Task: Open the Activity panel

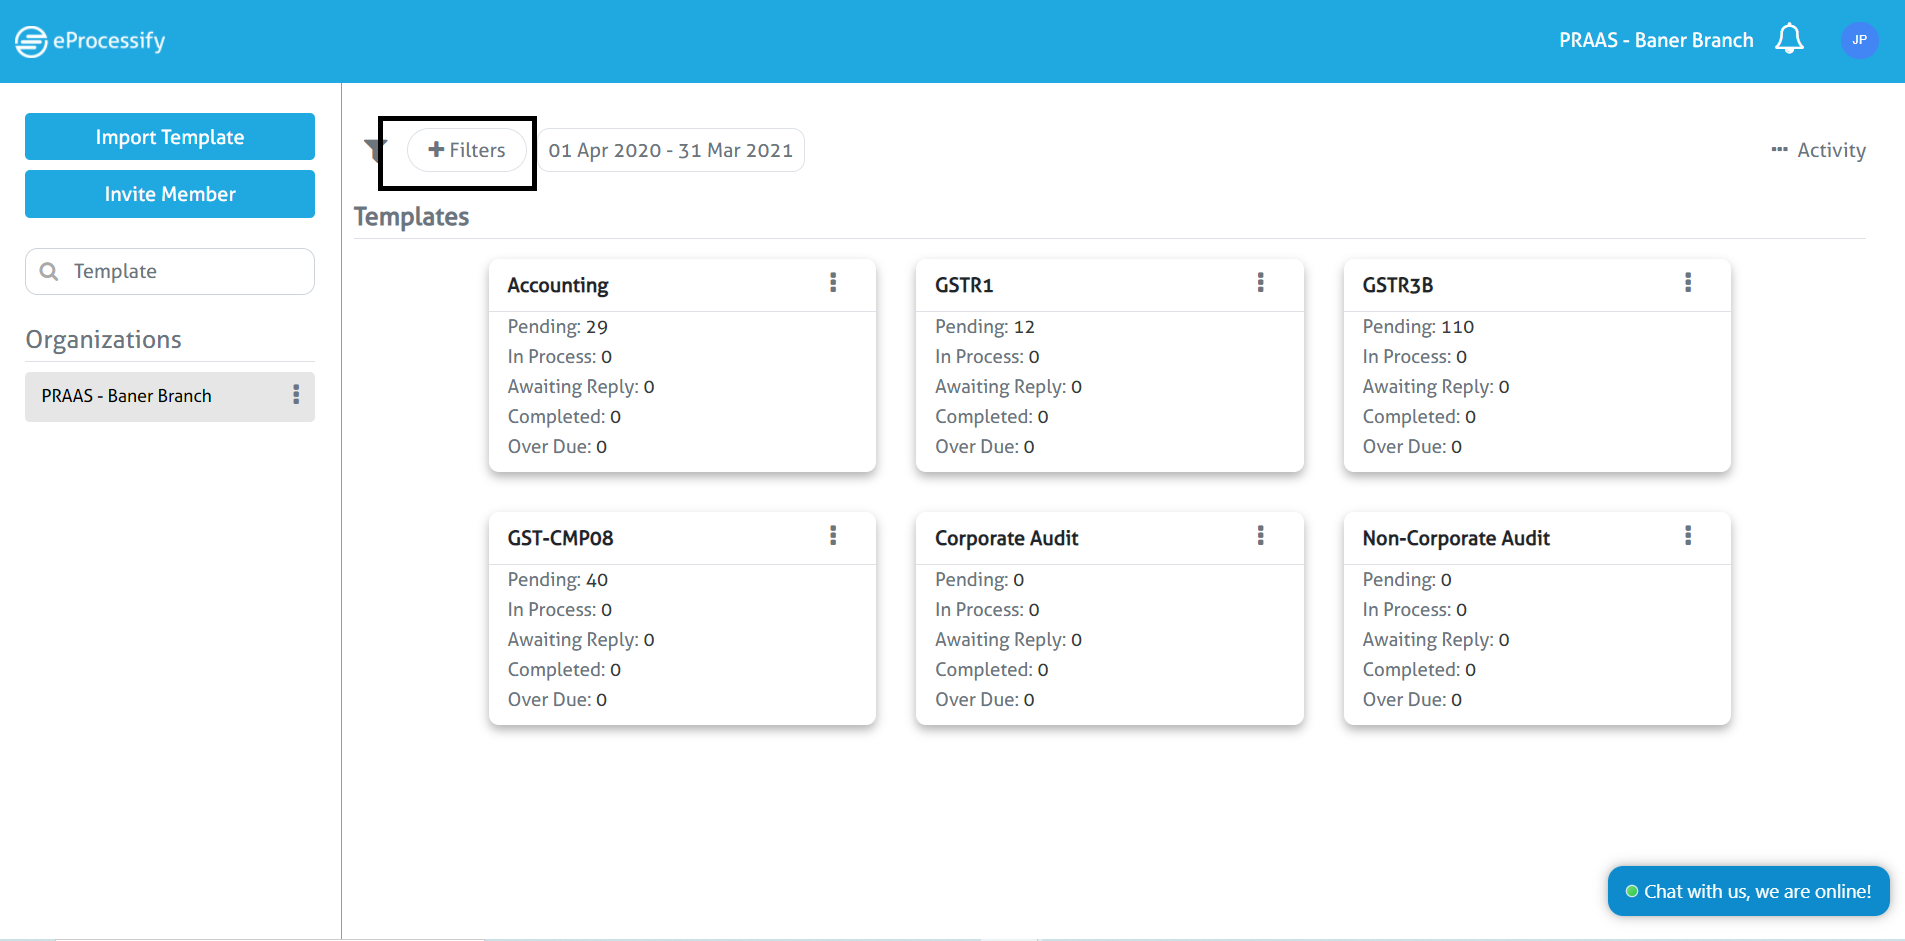Action: click(1818, 150)
